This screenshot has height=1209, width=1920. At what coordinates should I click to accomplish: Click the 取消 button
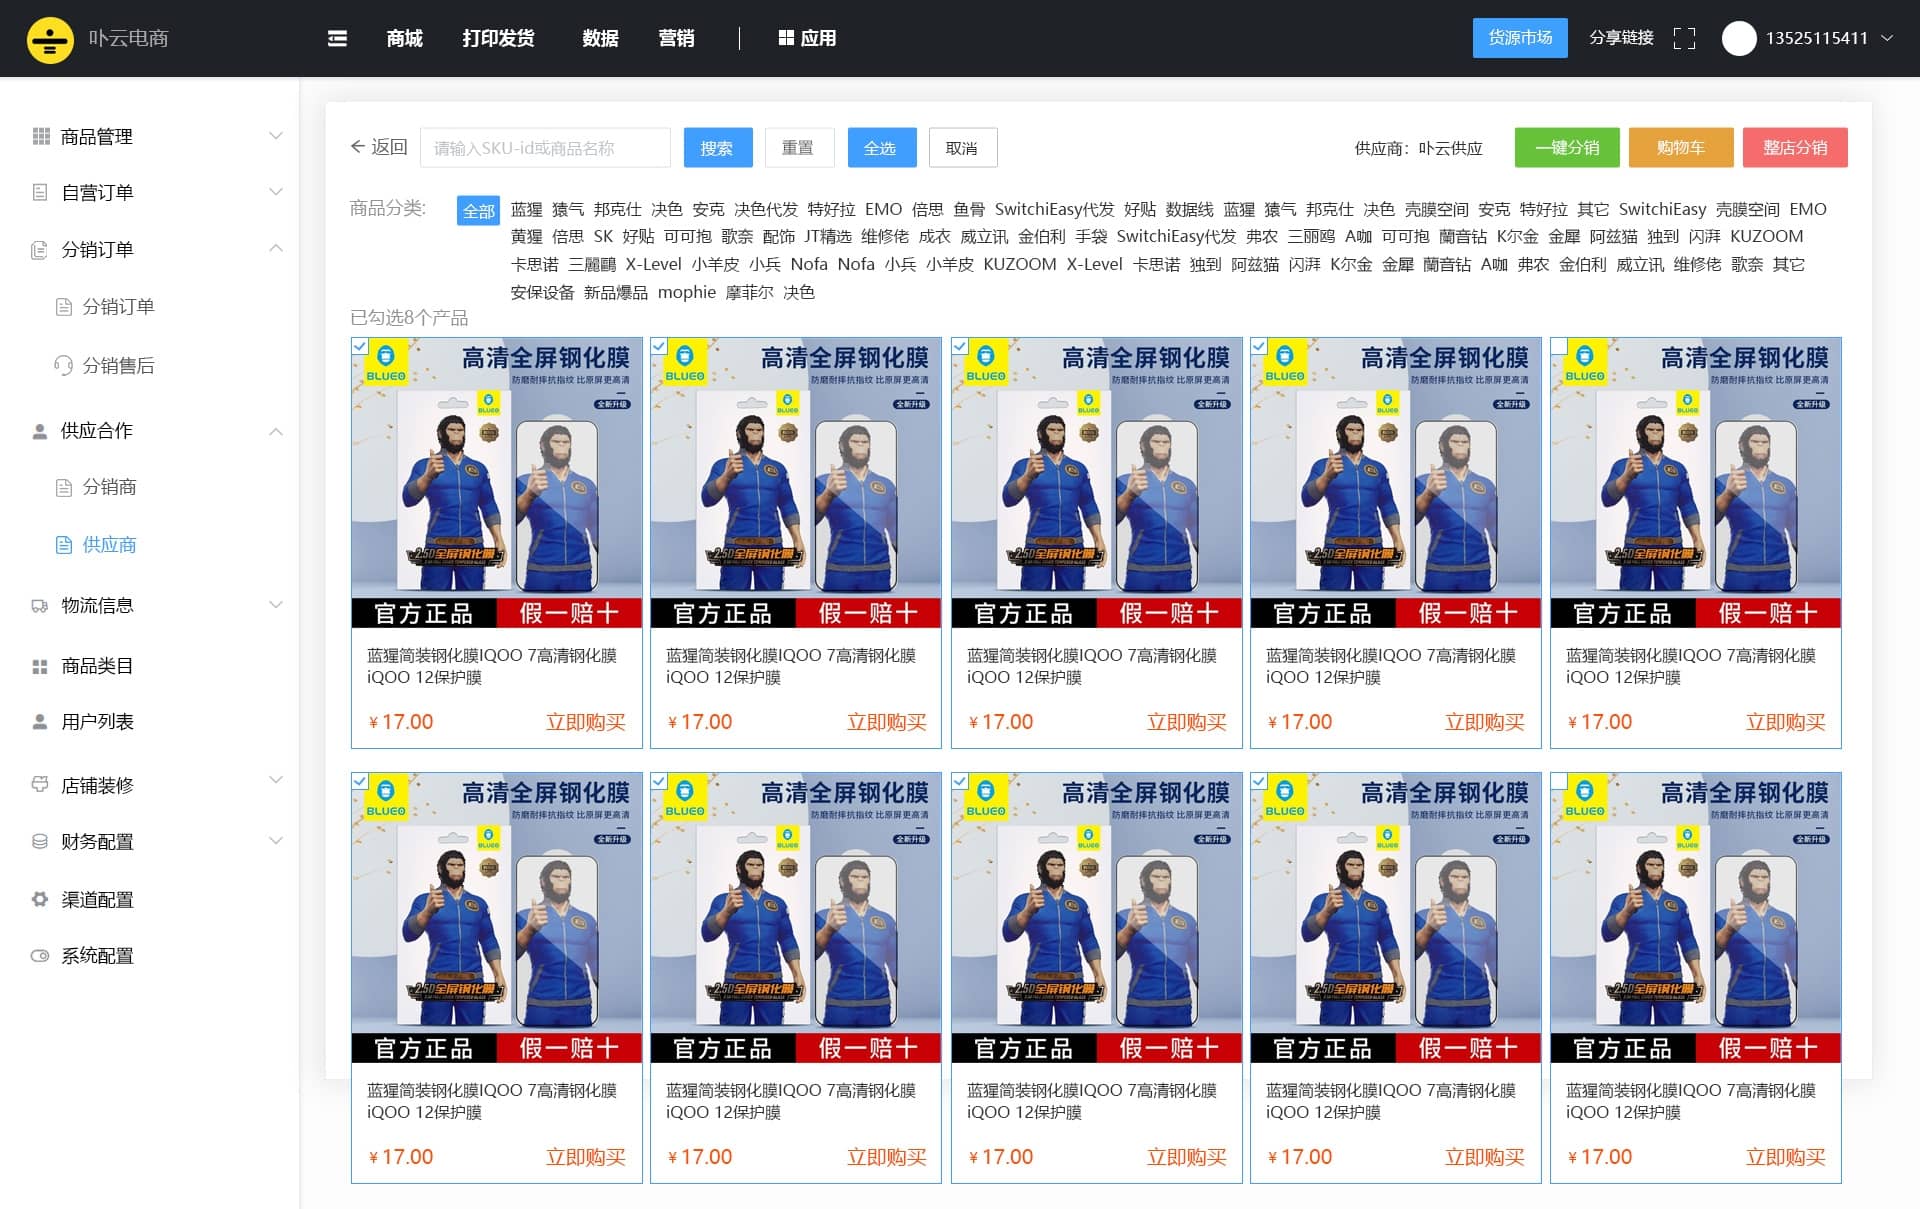962,148
